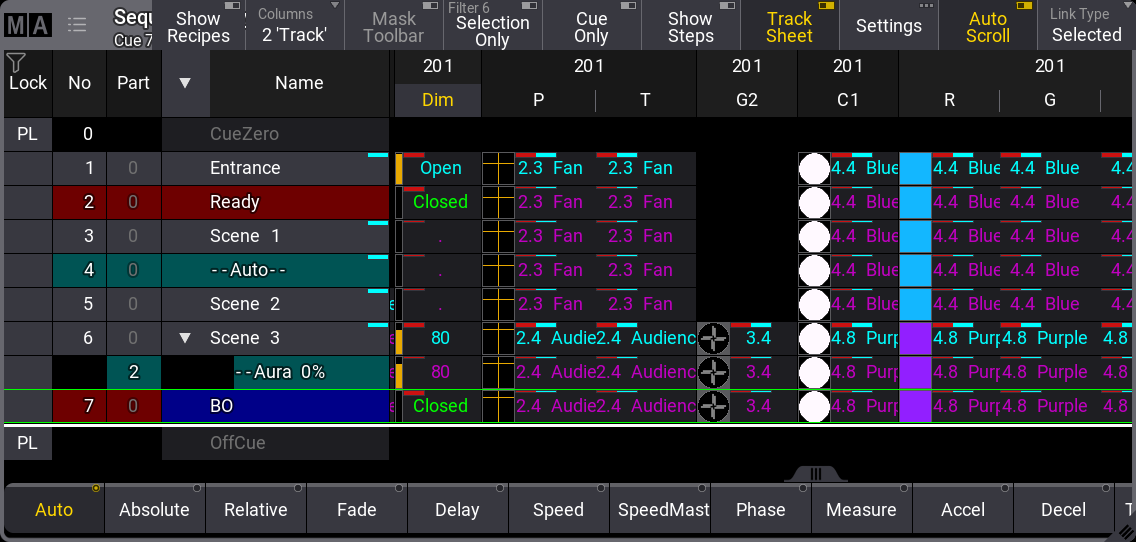
Task: Open the Columns 2 'Track' dropdown
Action: click(x=293, y=26)
